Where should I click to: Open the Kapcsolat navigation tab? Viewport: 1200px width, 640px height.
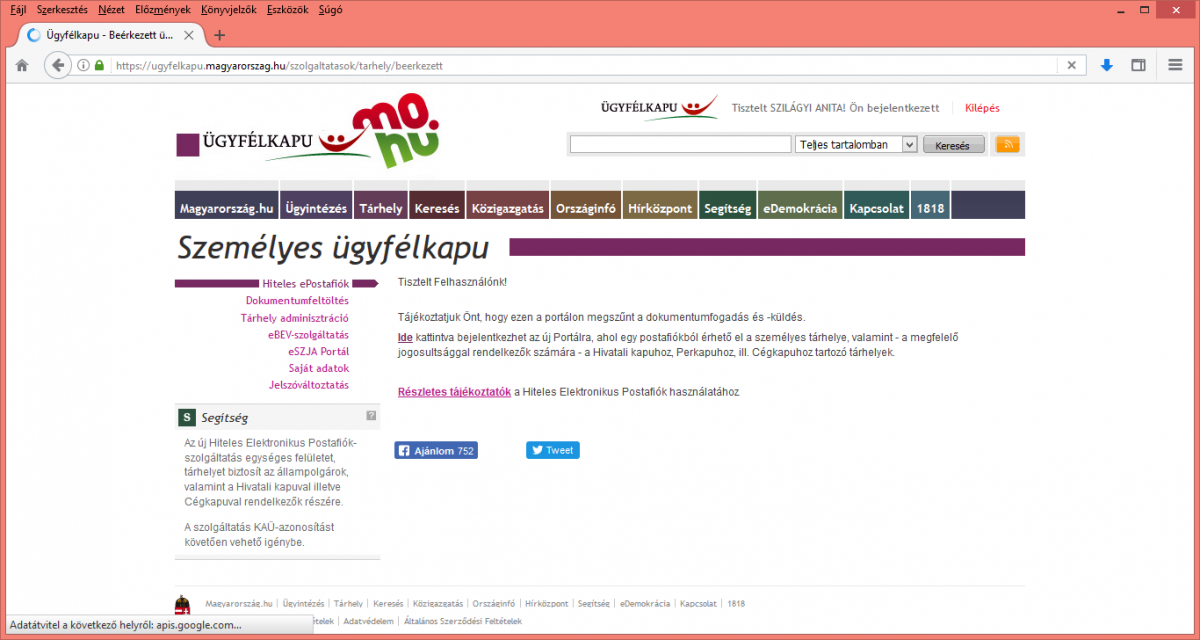pyautogui.click(x=876, y=204)
